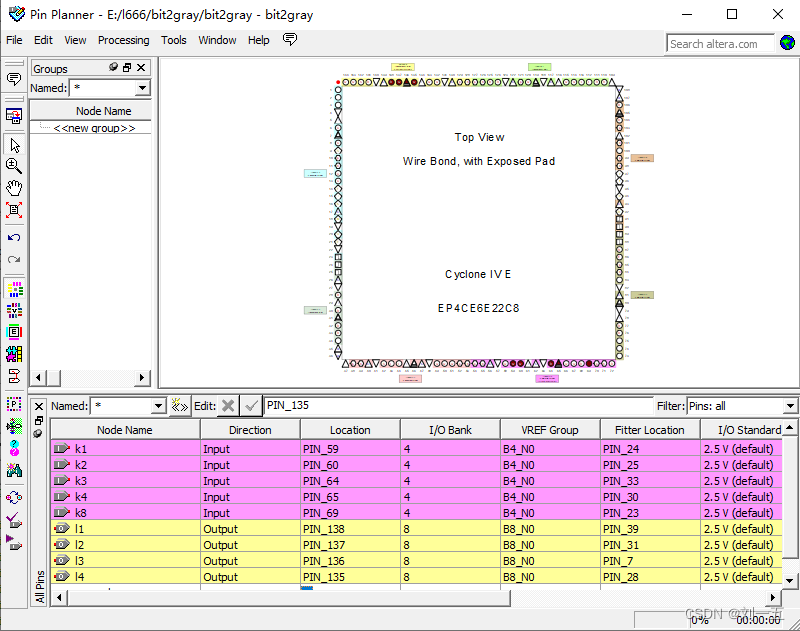Select the l4 node name cell
Image resolution: width=800 pixels, height=631 pixels.
[126, 577]
